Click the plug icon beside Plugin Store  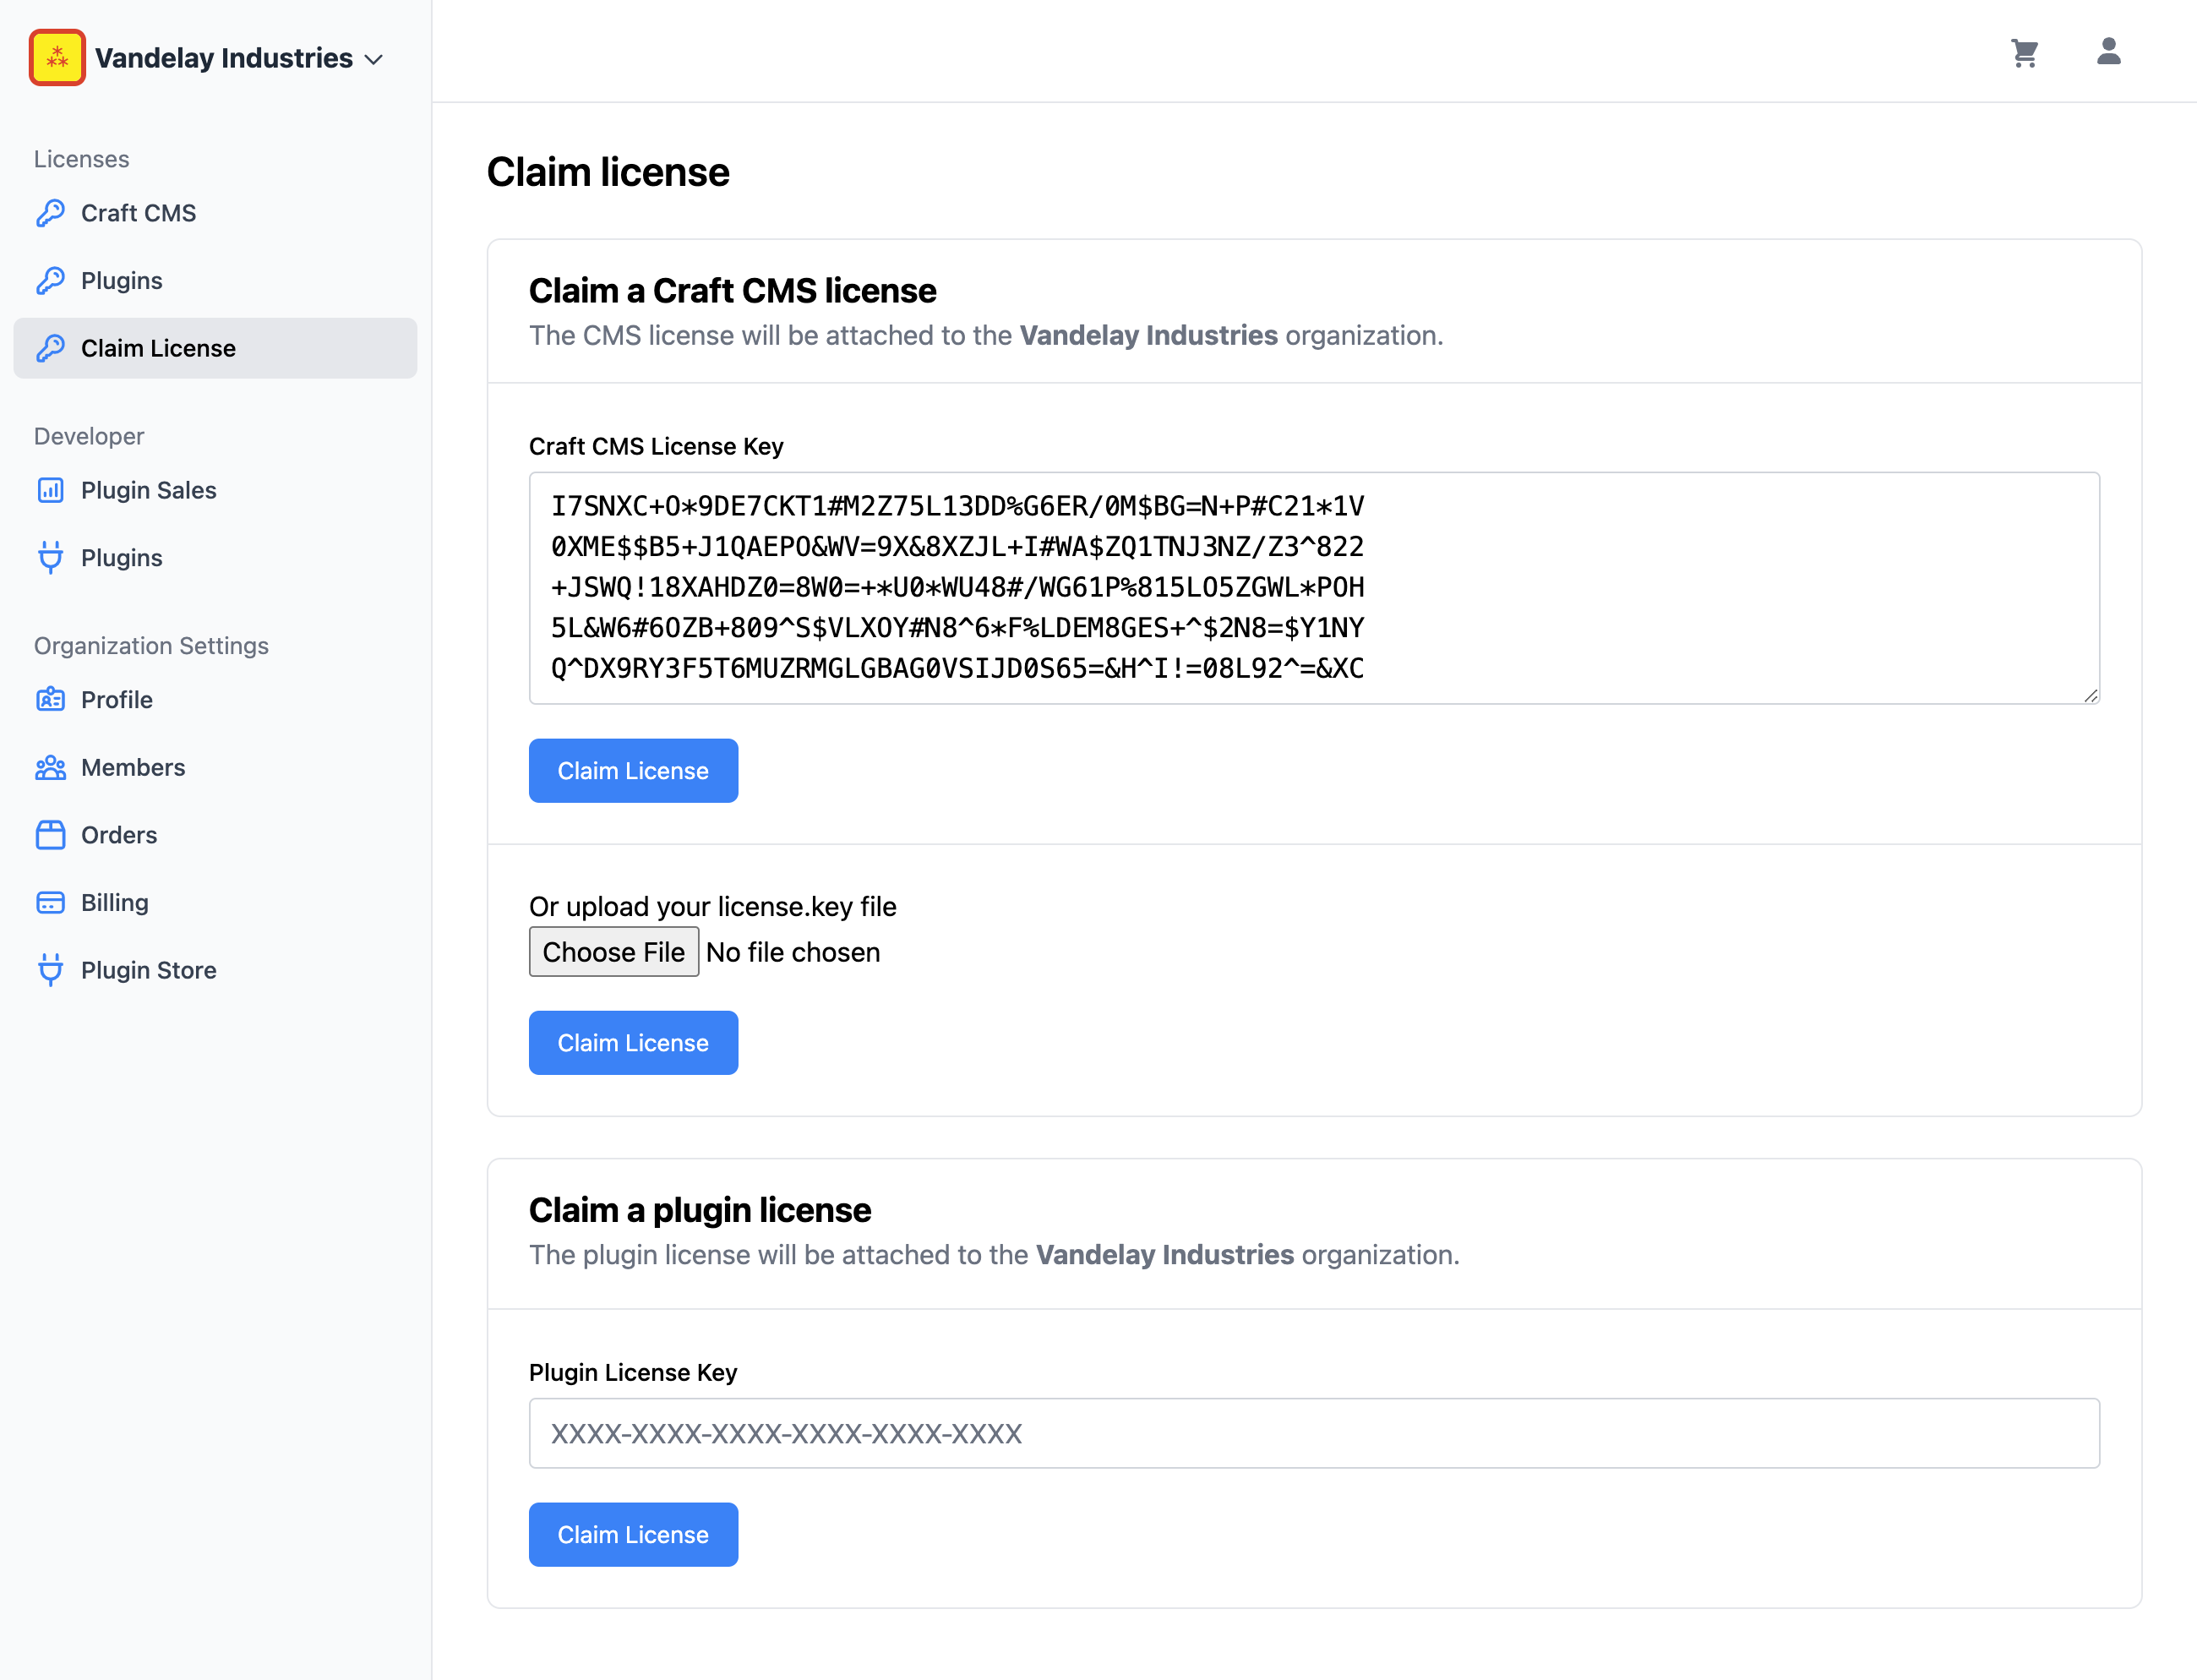point(50,970)
